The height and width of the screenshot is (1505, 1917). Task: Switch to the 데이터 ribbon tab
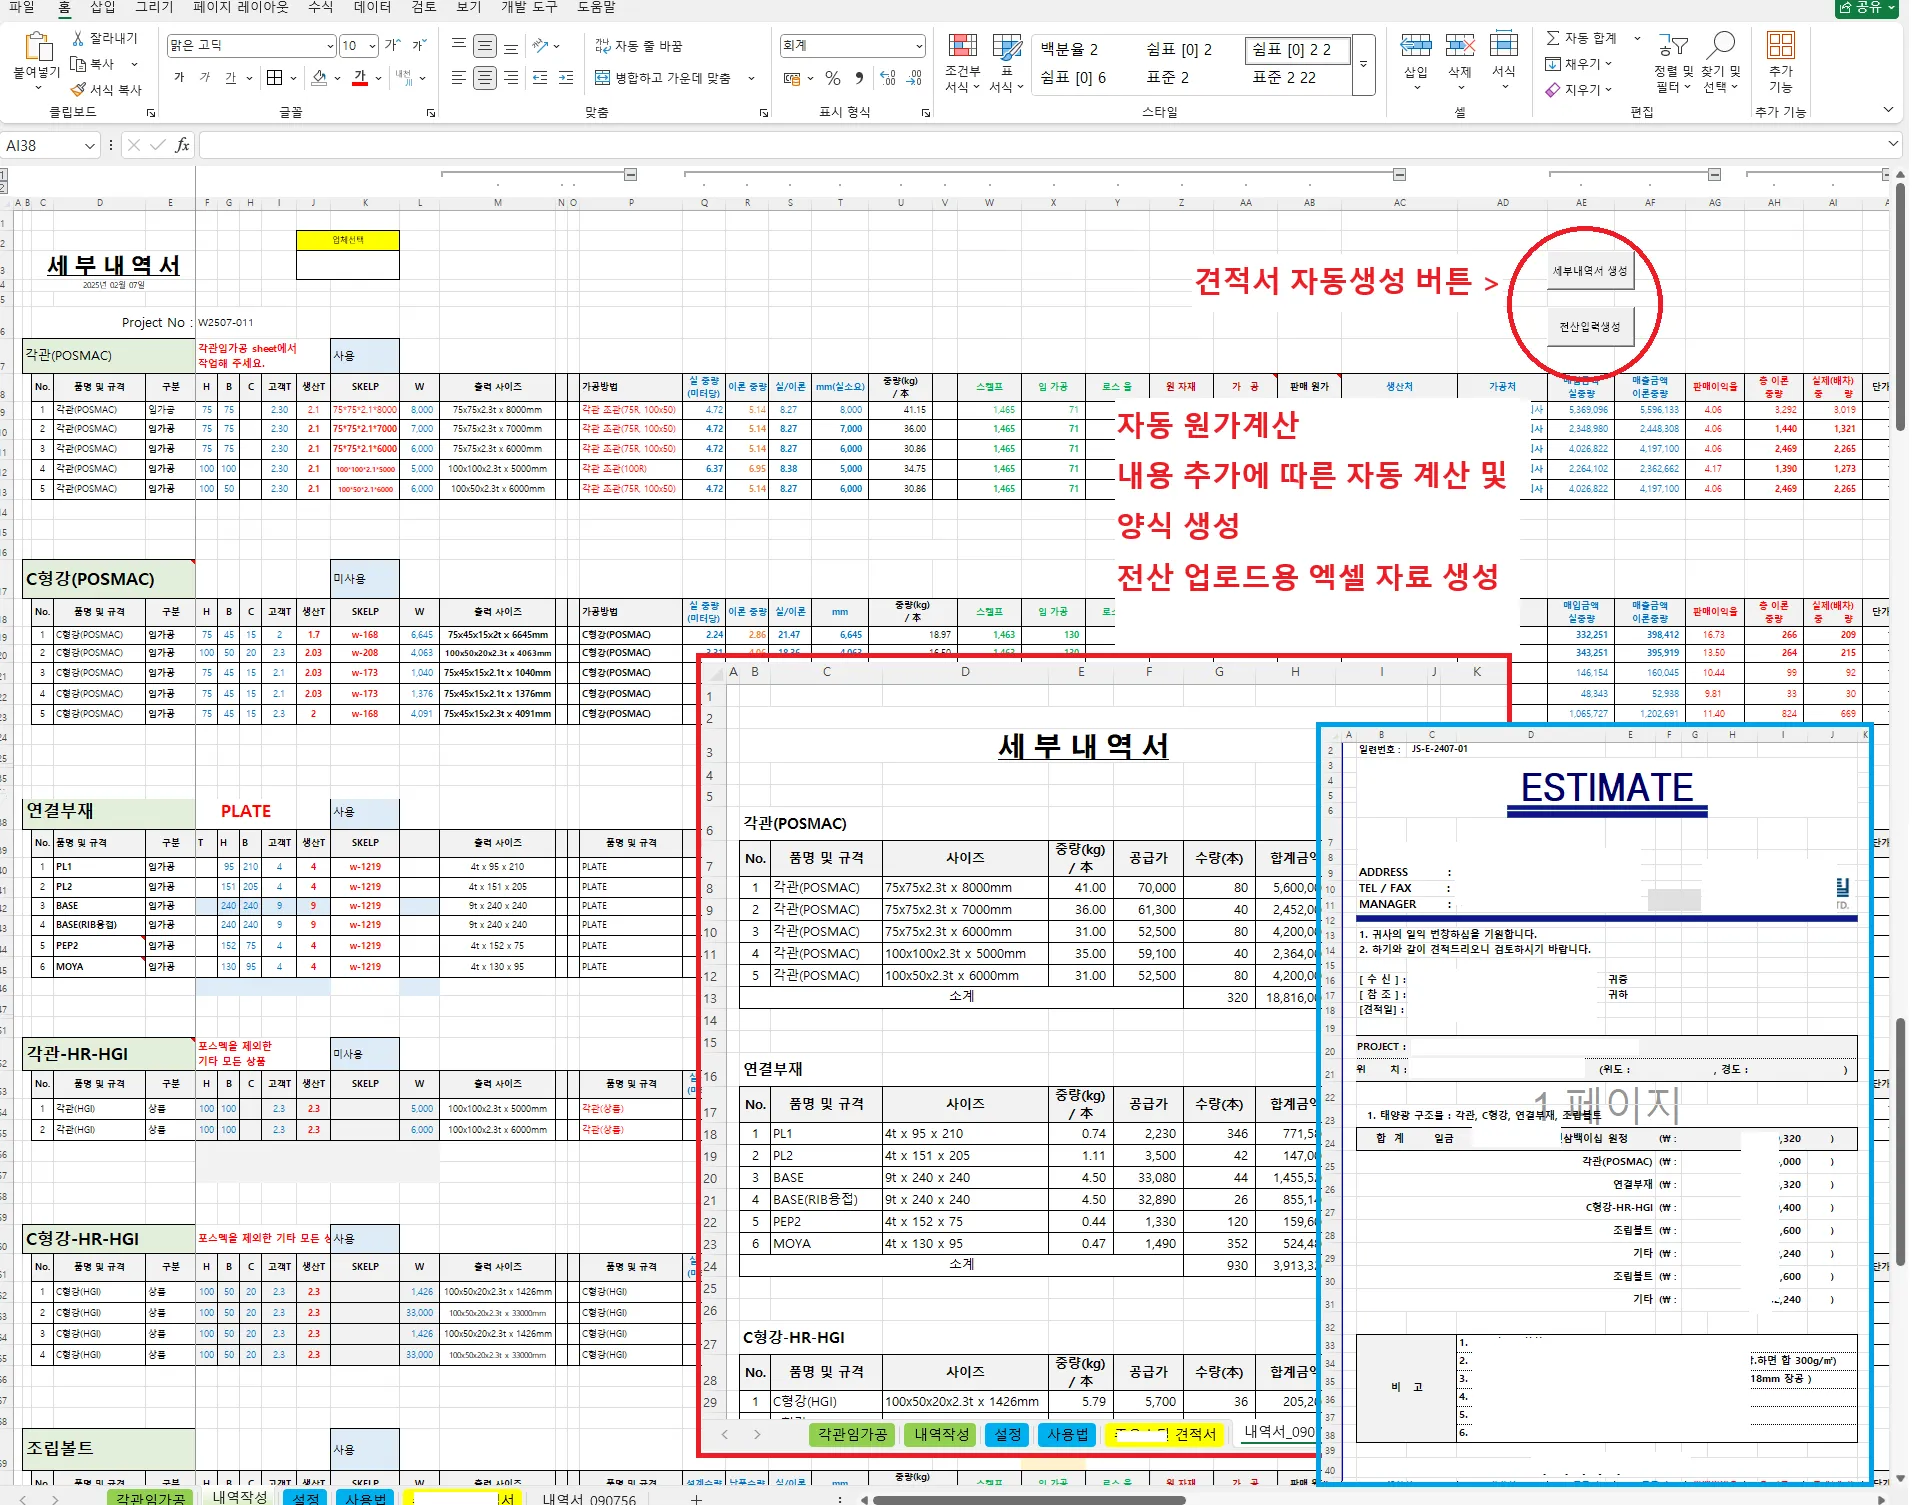371,8
